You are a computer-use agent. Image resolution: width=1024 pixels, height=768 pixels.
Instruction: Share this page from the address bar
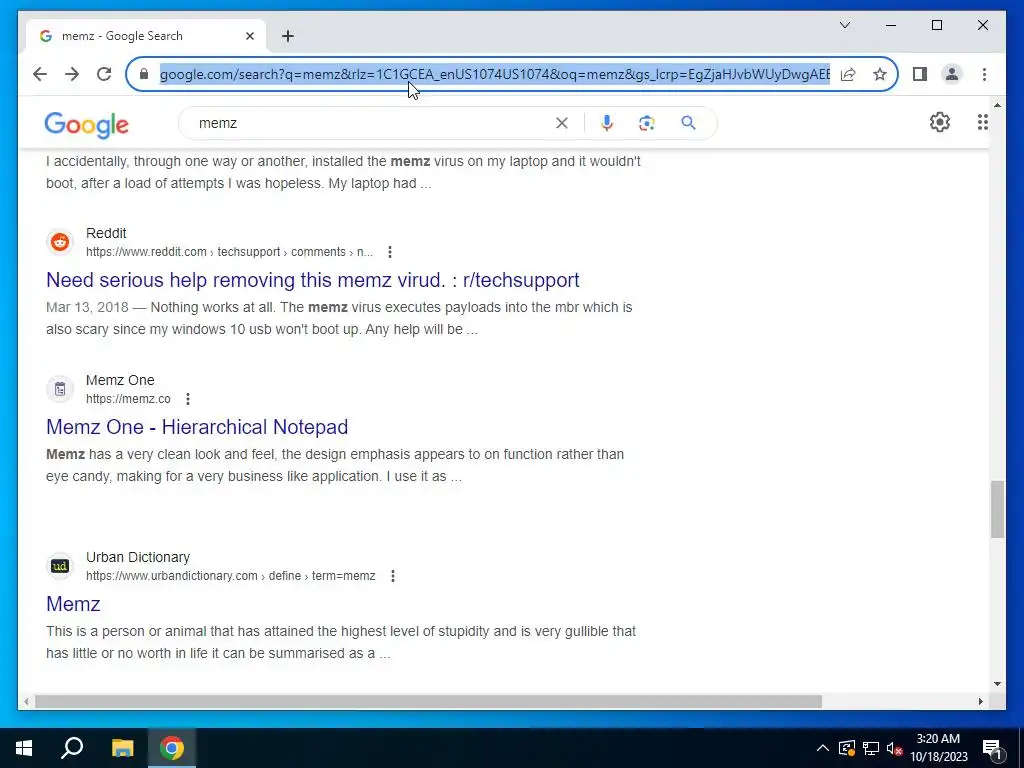point(848,74)
